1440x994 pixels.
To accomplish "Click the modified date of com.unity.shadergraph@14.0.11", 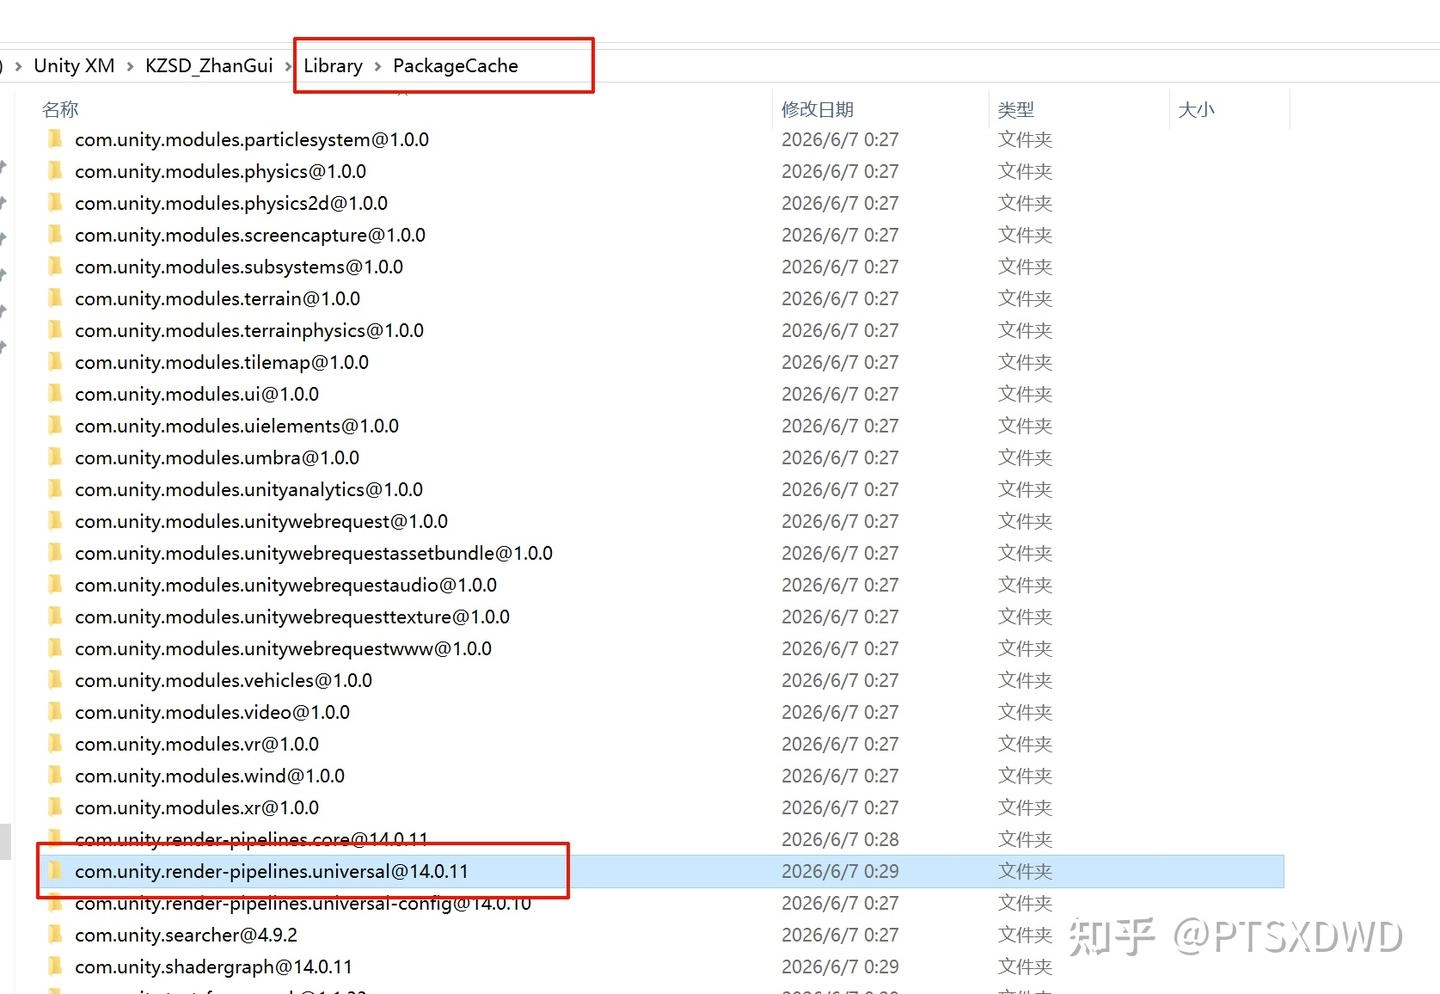I will pyautogui.click(x=840, y=967).
